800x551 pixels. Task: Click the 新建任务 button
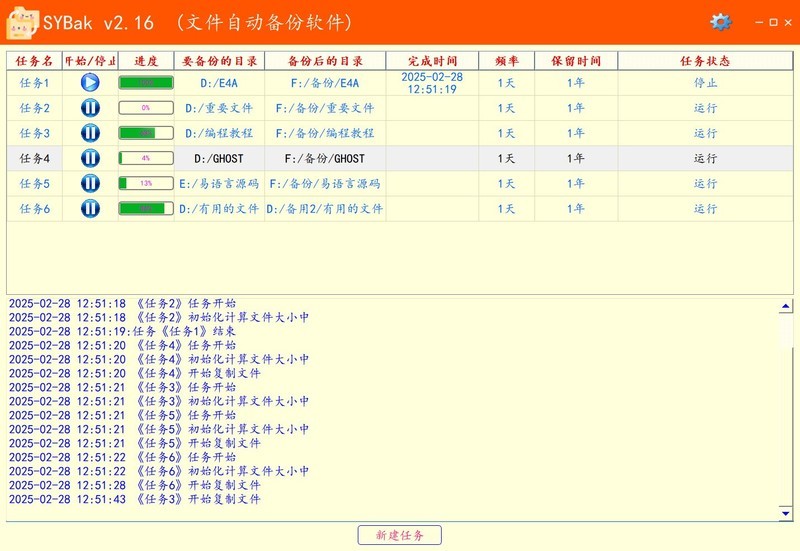[x=399, y=535]
